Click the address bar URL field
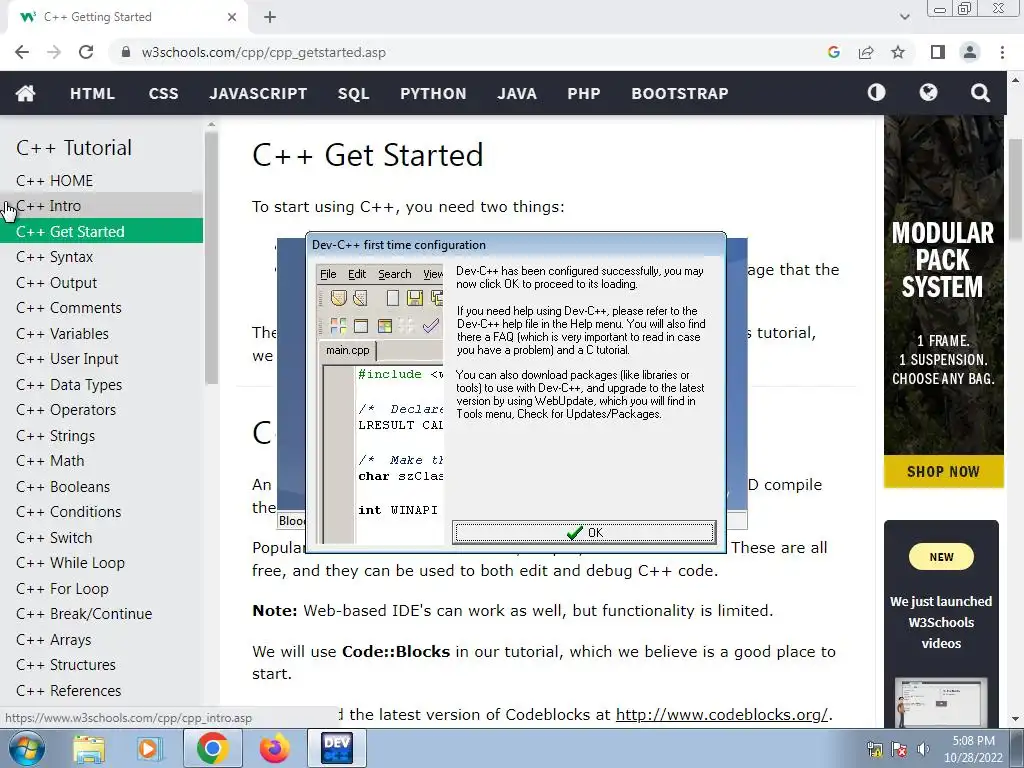The height and width of the screenshot is (768, 1024). [x=470, y=52]
